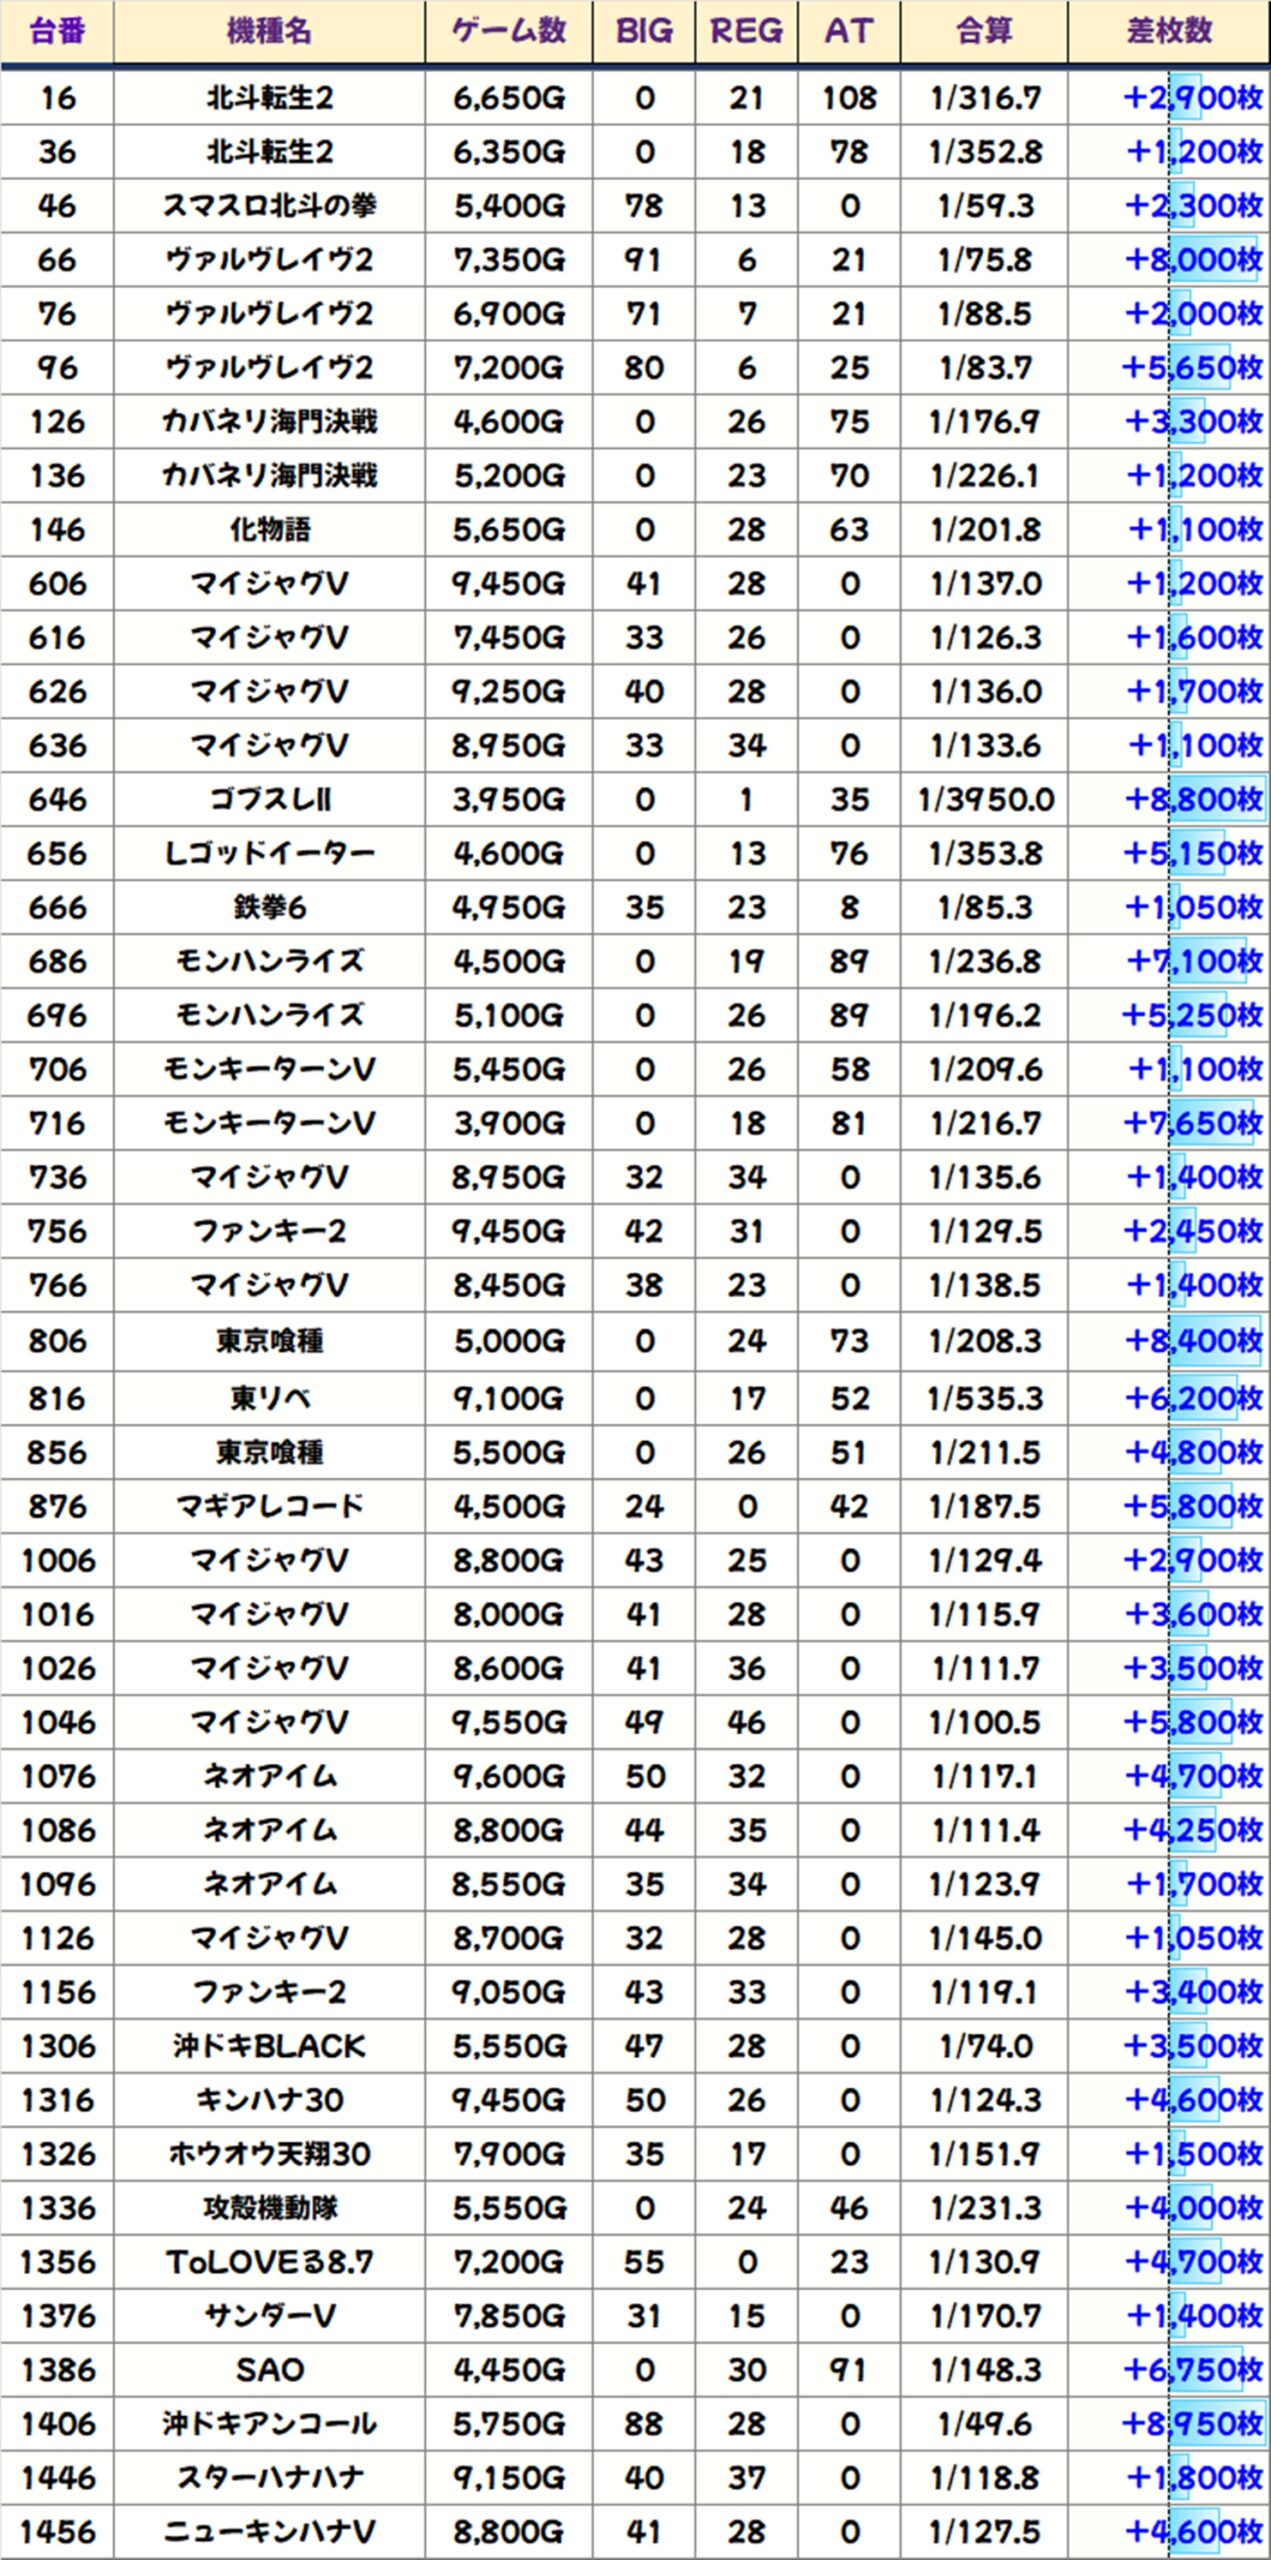The image size is (1271, 2560).
Task: Click the ゴブスレII machine name cell
Action: coord(269,800)
